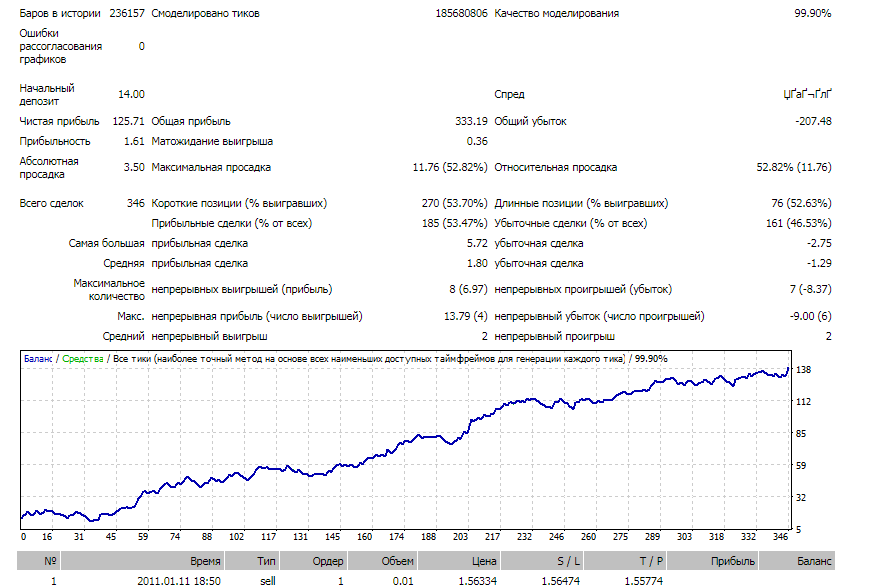Select the '№' column header
The width and height of the screenshot is (873, 587).
tap(39, 561)
